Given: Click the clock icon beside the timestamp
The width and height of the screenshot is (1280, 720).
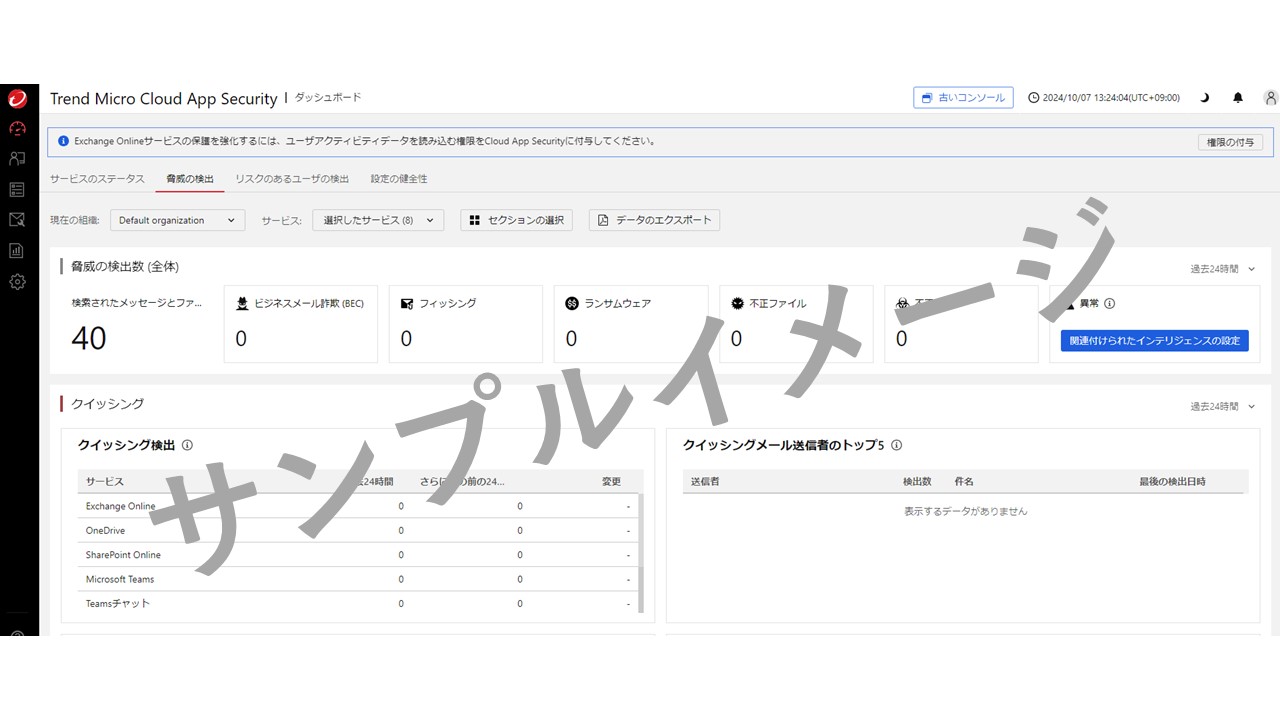Looking at the screenshot, I should pos(1034,98).
